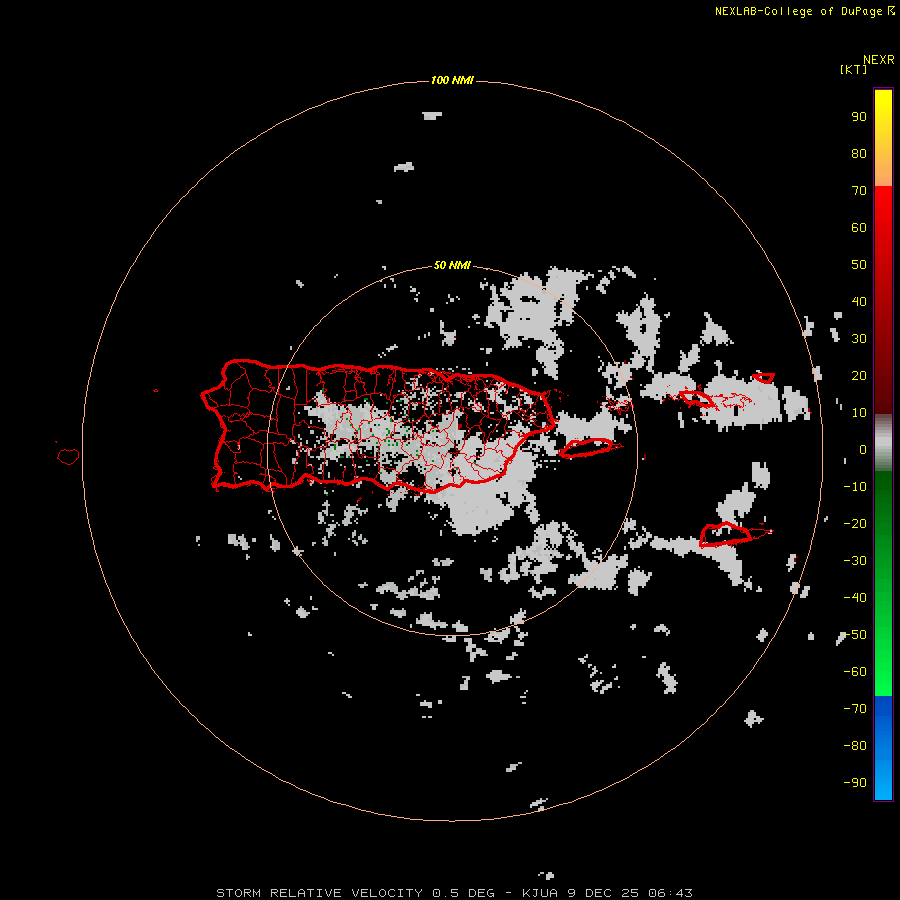The width and height of the screenshot is (900, 900).
Task: Click the NEXR label above the color scale
Action: [879, 60]
